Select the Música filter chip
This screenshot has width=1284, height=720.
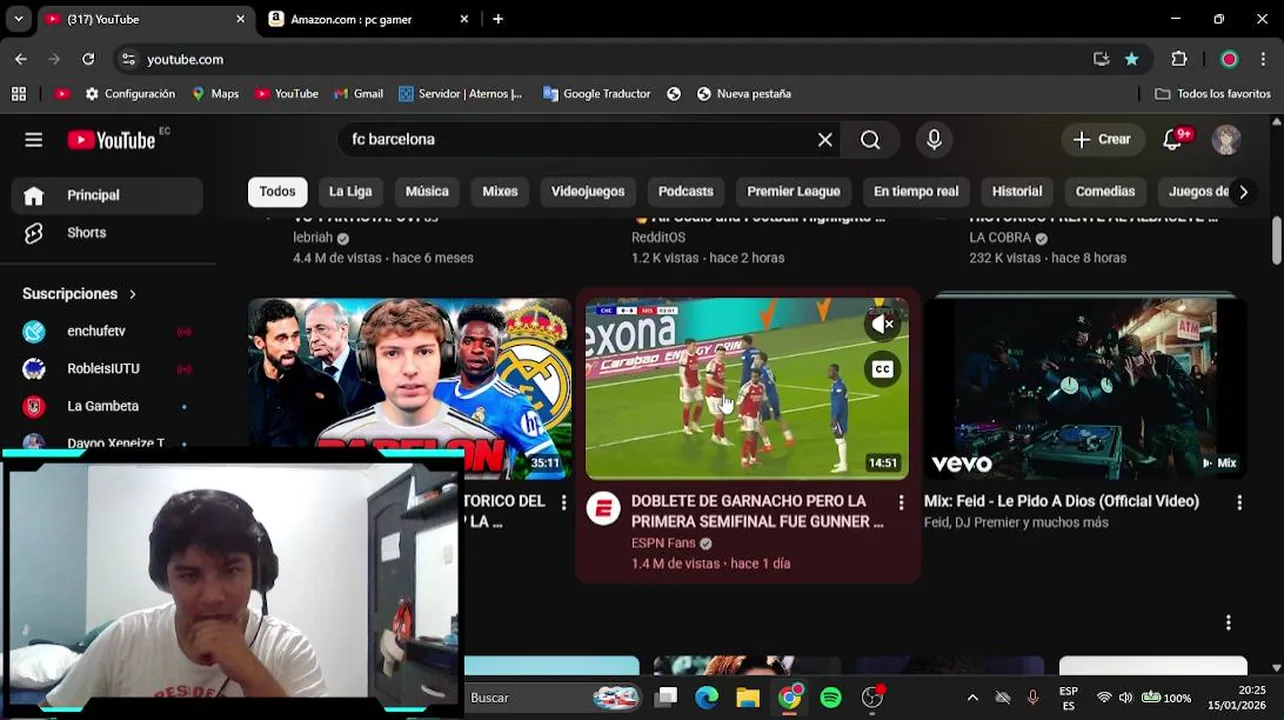click(x=427, y=191)
